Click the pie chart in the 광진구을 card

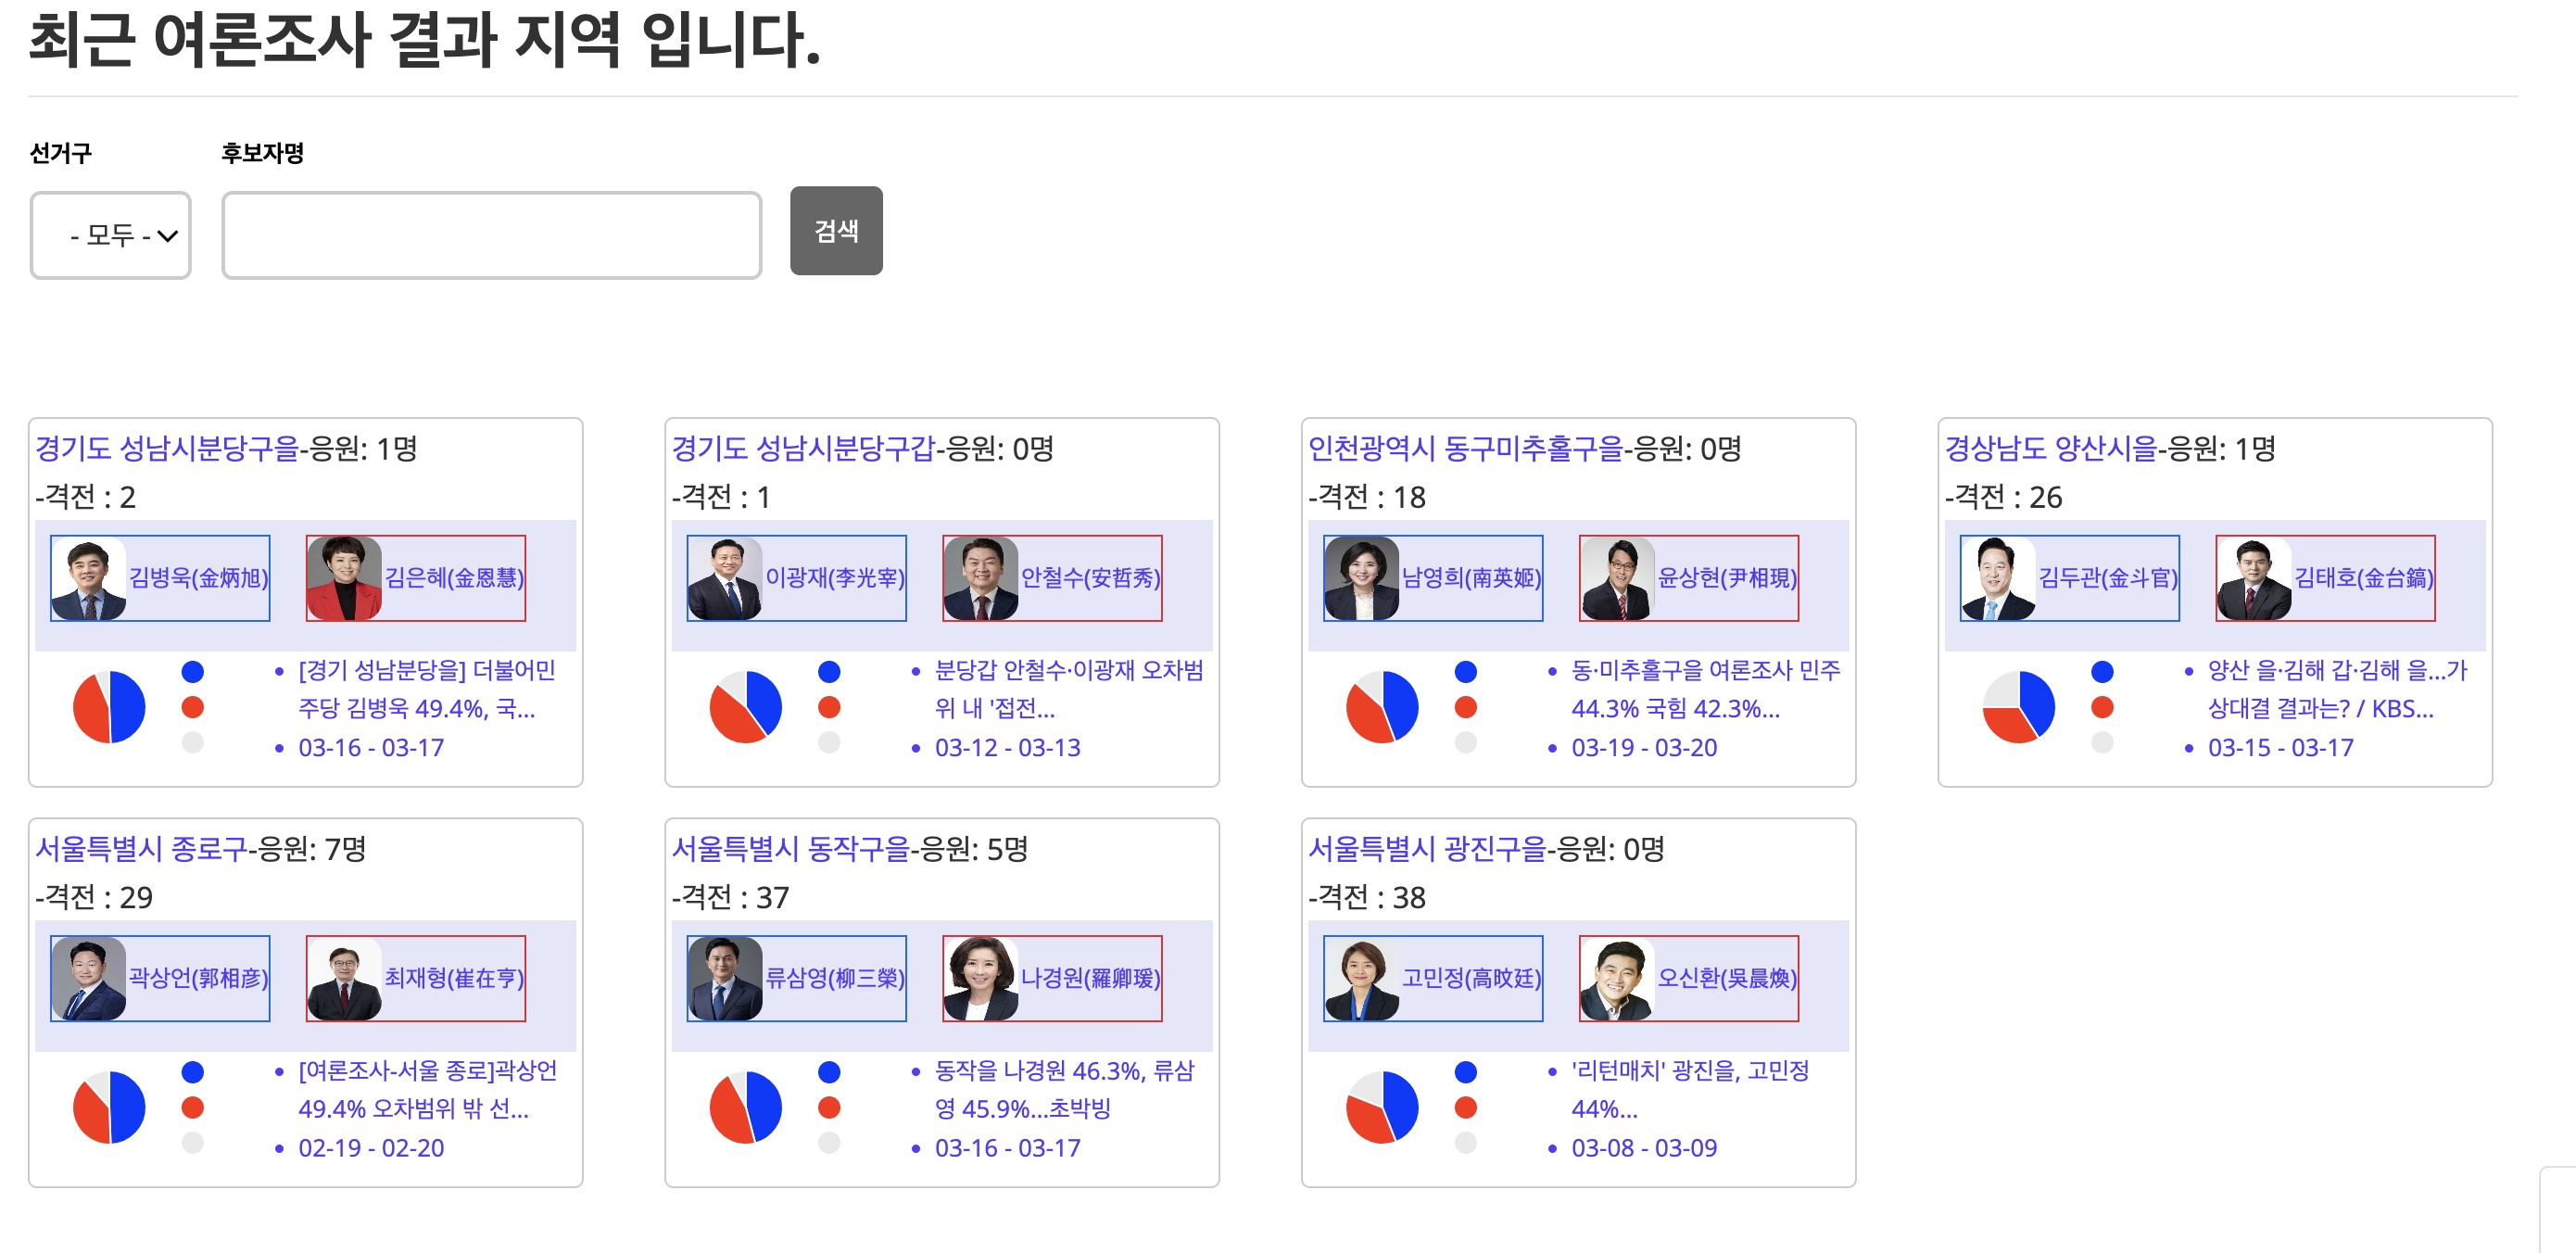coord(1382,1107)
